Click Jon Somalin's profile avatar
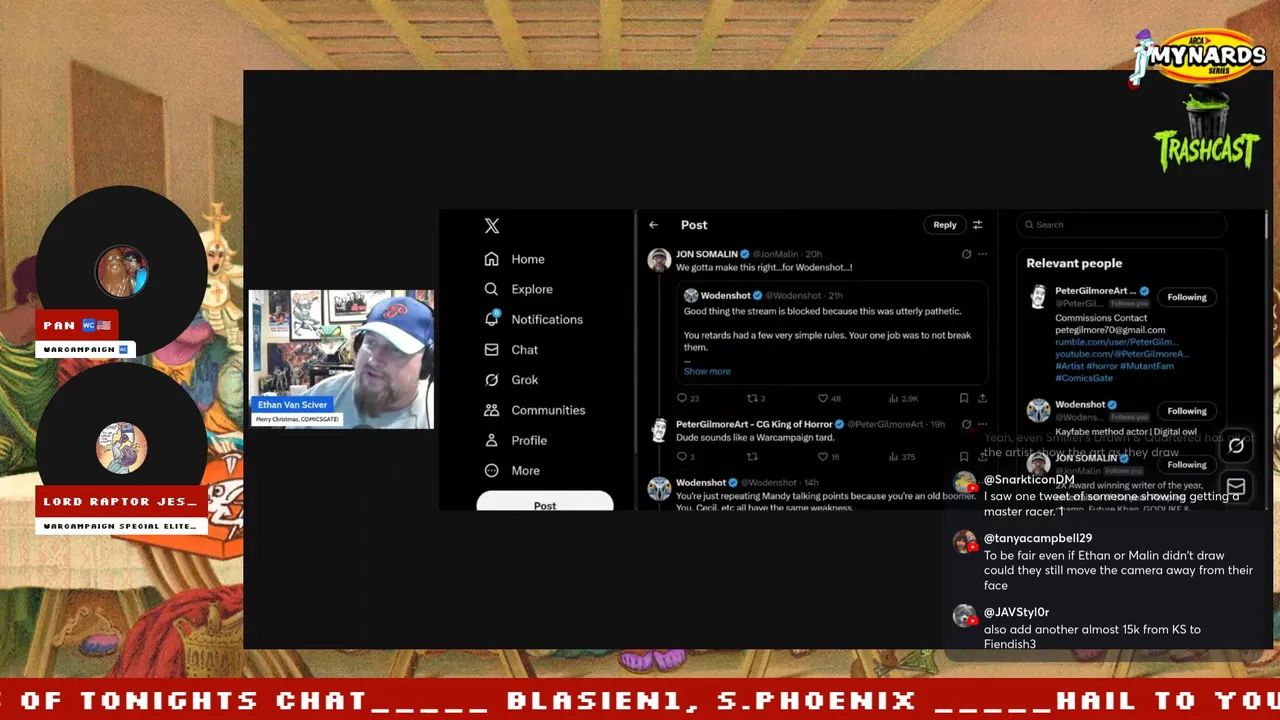The height and width of the screenshot is (720, 1280). pyautogui.click(x=659, y=260)
